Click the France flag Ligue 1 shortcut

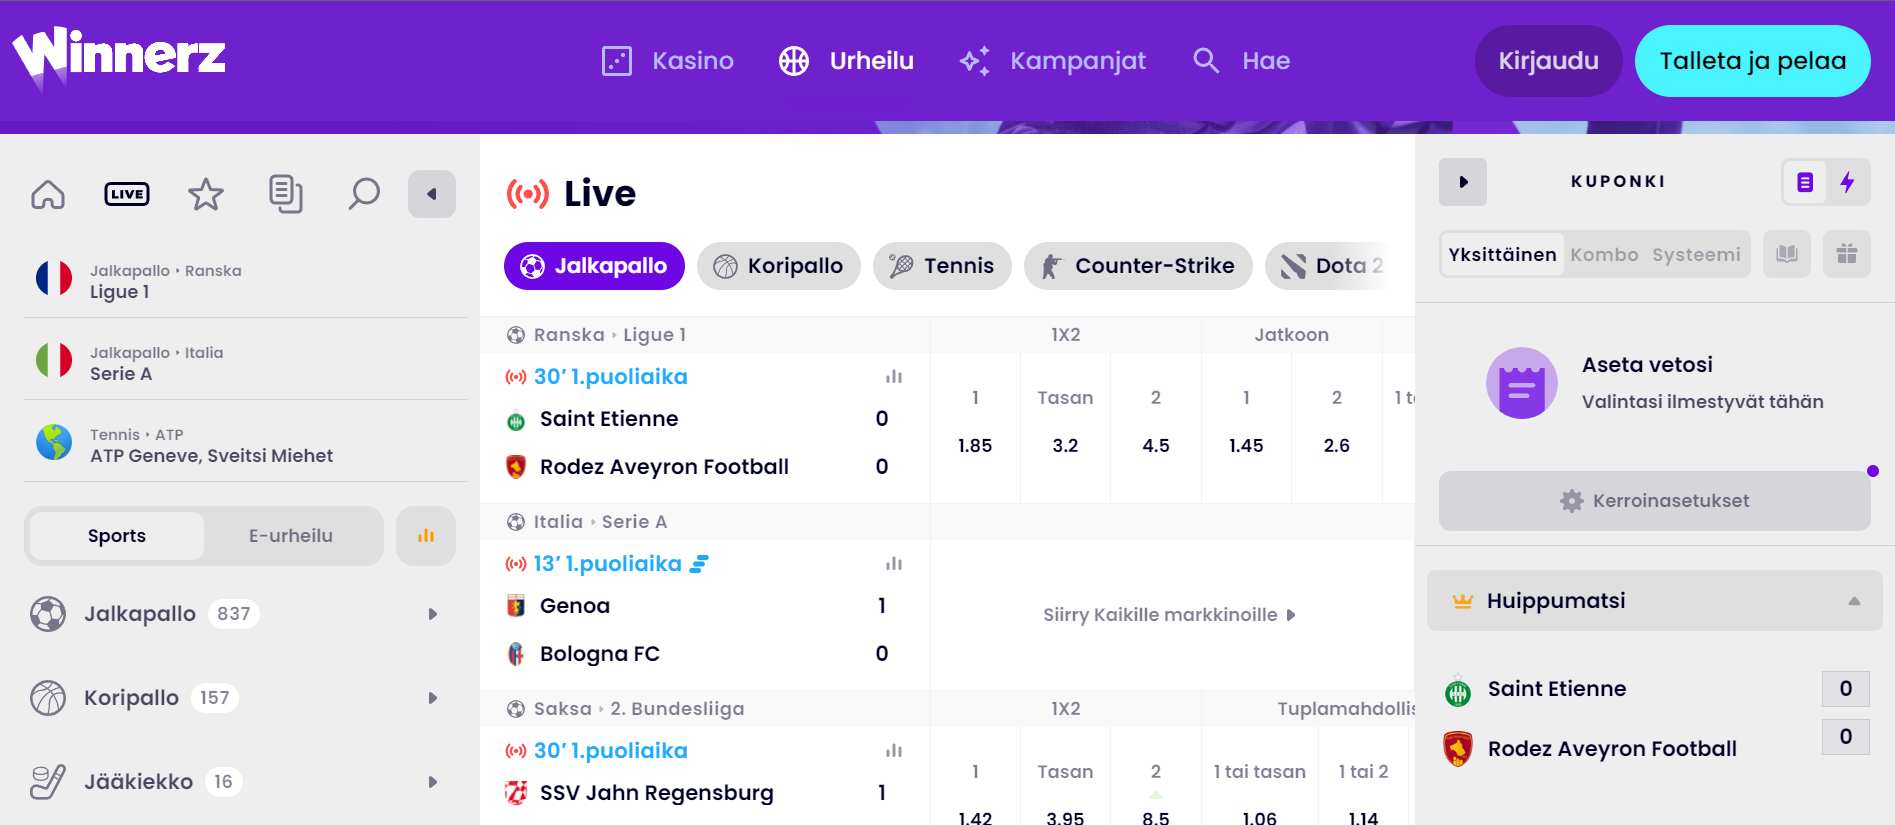click(x=54, y=278)
